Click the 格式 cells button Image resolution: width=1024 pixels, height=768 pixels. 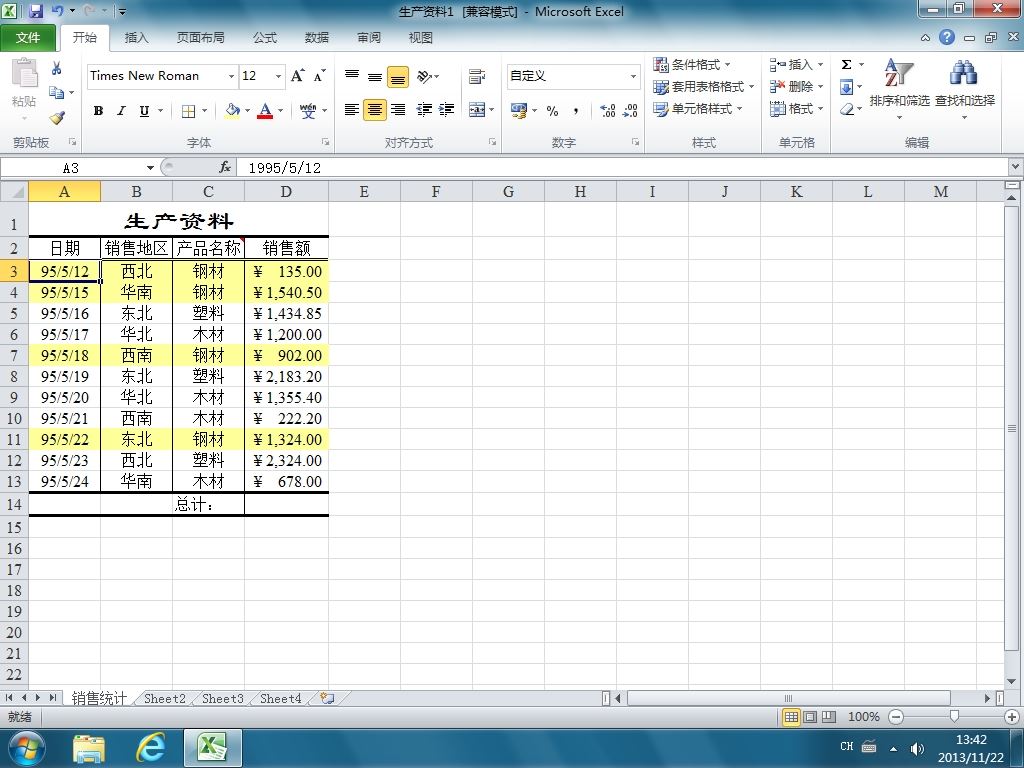pos(796,109)
